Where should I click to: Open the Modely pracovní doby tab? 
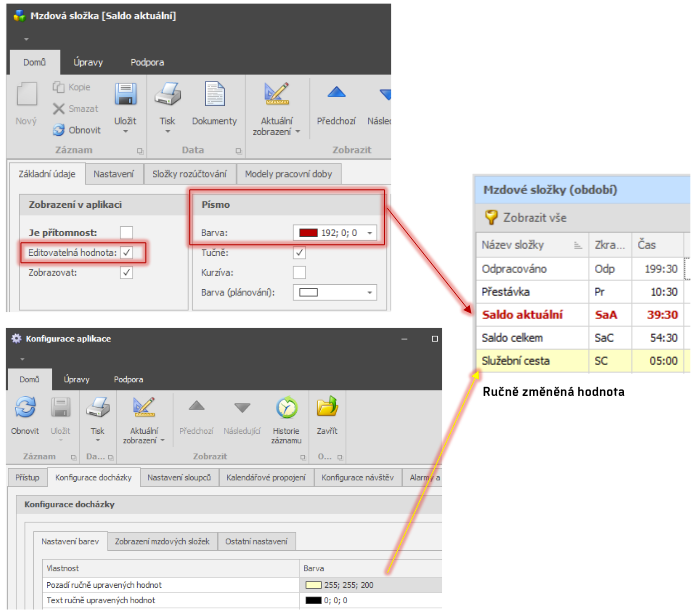[289, 174]
